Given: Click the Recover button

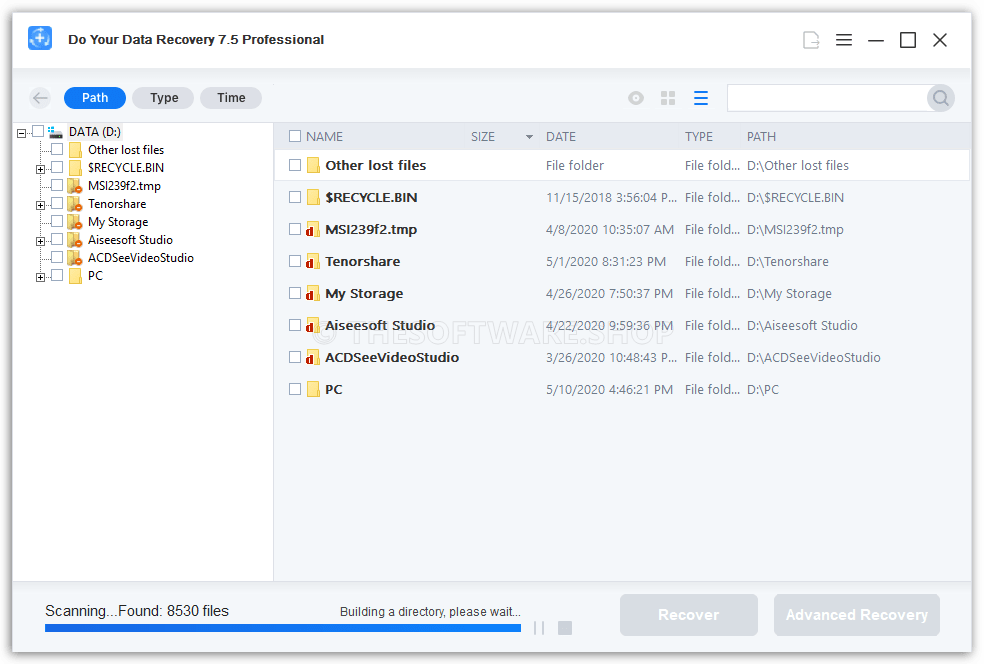Looking at the screenshot, I should click(688, 615).
